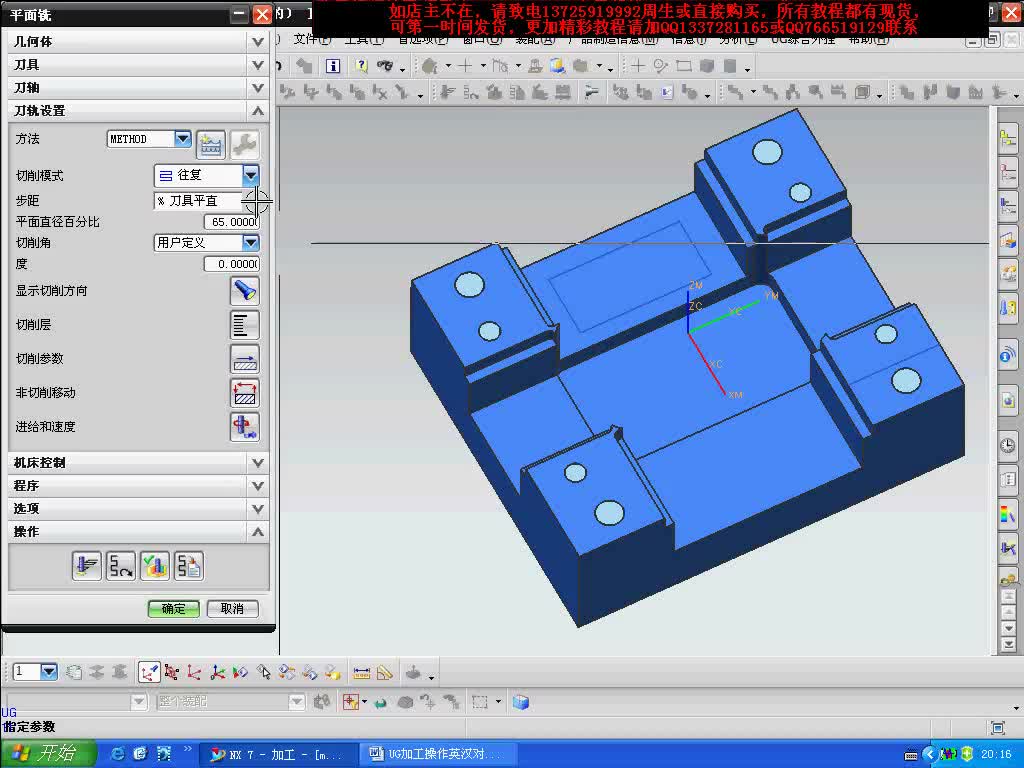Confirm the dialog with 确定
This screenshot has width=1024, height=768.
173,609
